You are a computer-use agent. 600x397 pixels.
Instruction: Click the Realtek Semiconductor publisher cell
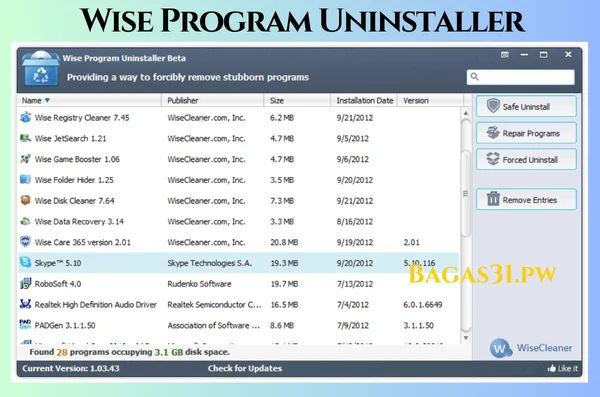coord(214,304)
